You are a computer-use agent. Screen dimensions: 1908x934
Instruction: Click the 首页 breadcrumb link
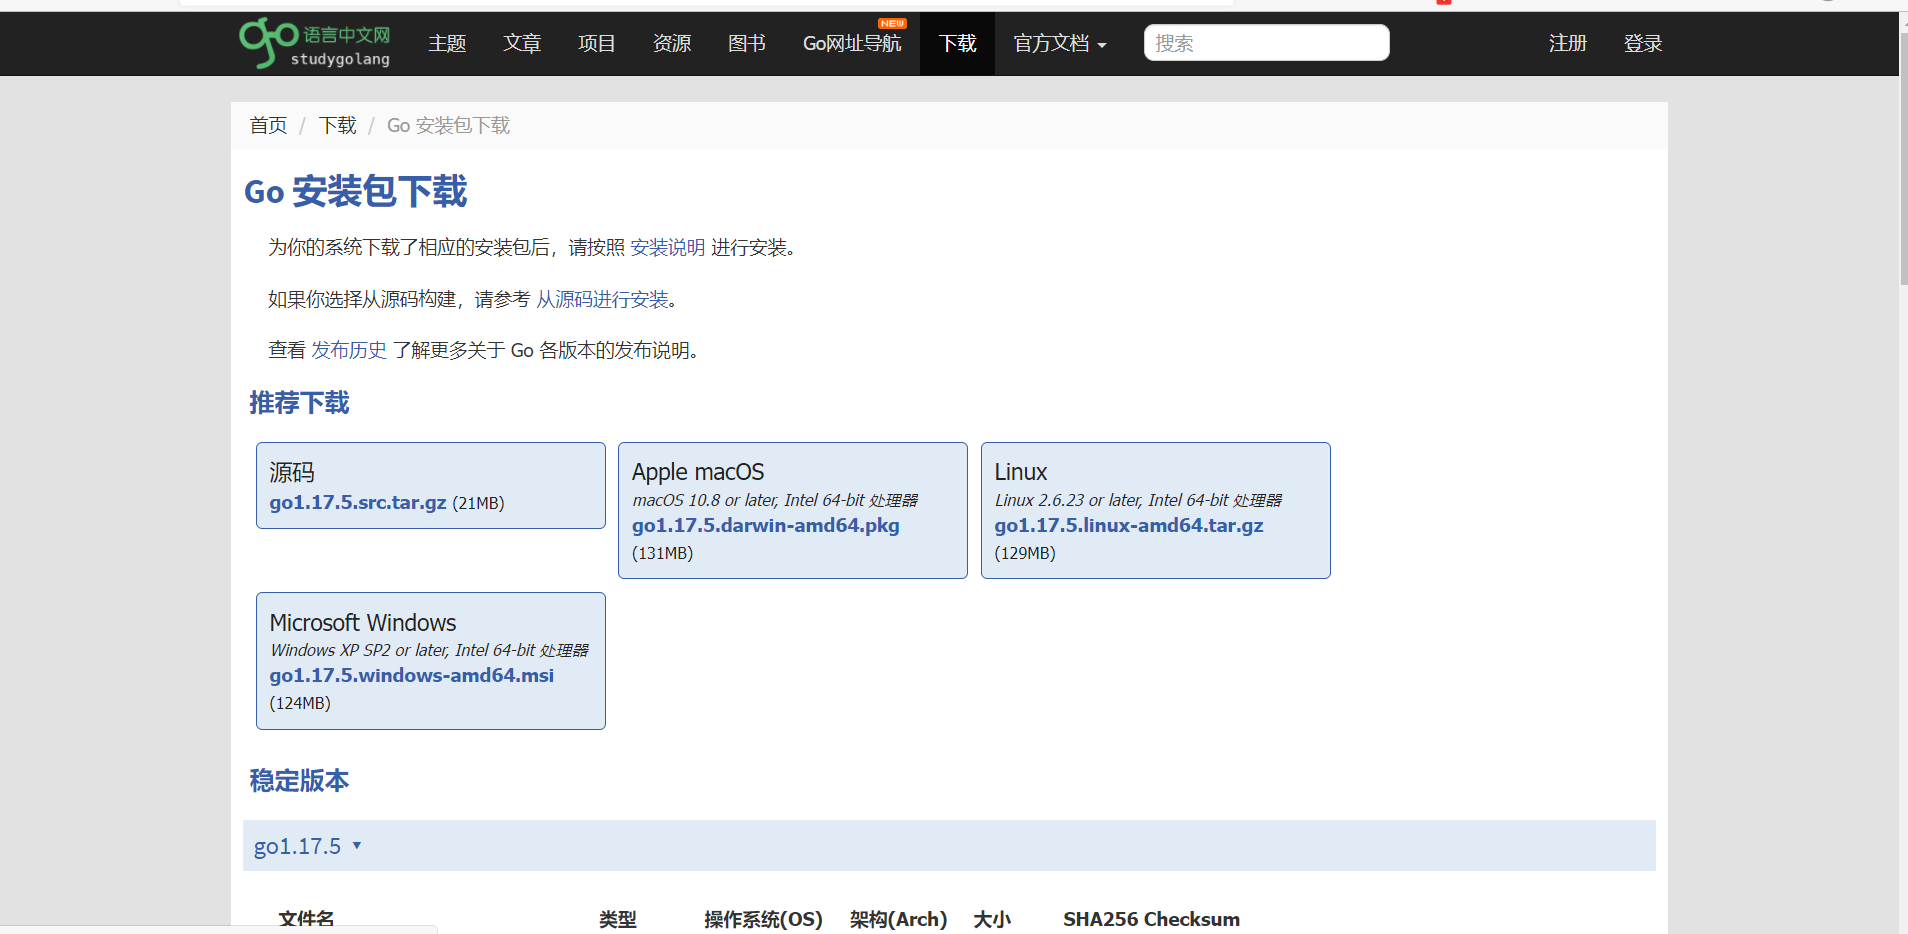pyautogui.click(x=267, y=125)
